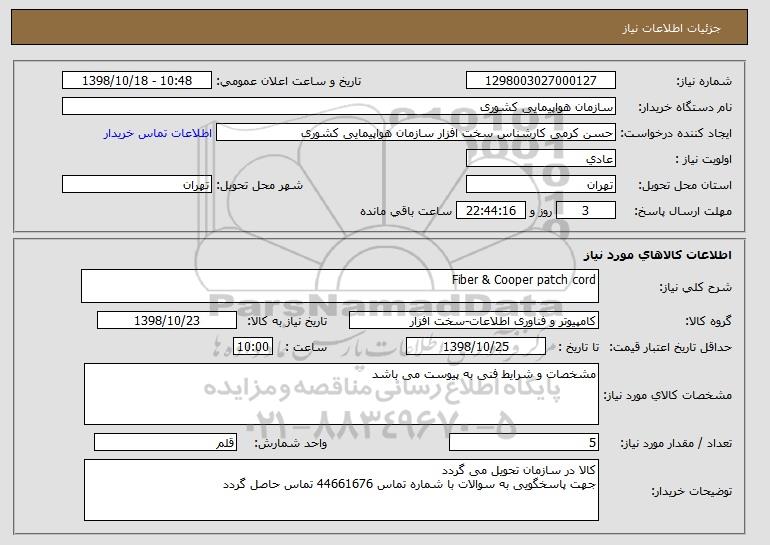Viewport: 770px width, 545px height.
Task: Click the goods group field کامپیوتر و فناوری اطلاعات
Action: pyautogui.click(x=474, y=321)
